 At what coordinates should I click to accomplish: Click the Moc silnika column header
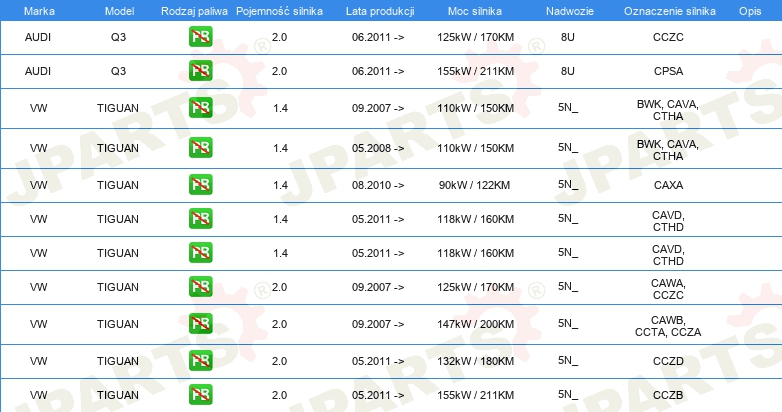point(475,11)
